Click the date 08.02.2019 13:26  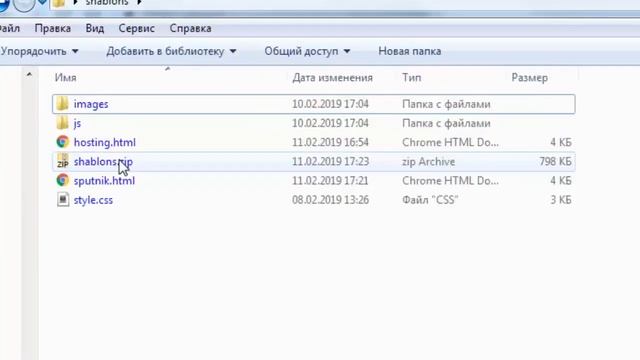[x=330, y=200]
